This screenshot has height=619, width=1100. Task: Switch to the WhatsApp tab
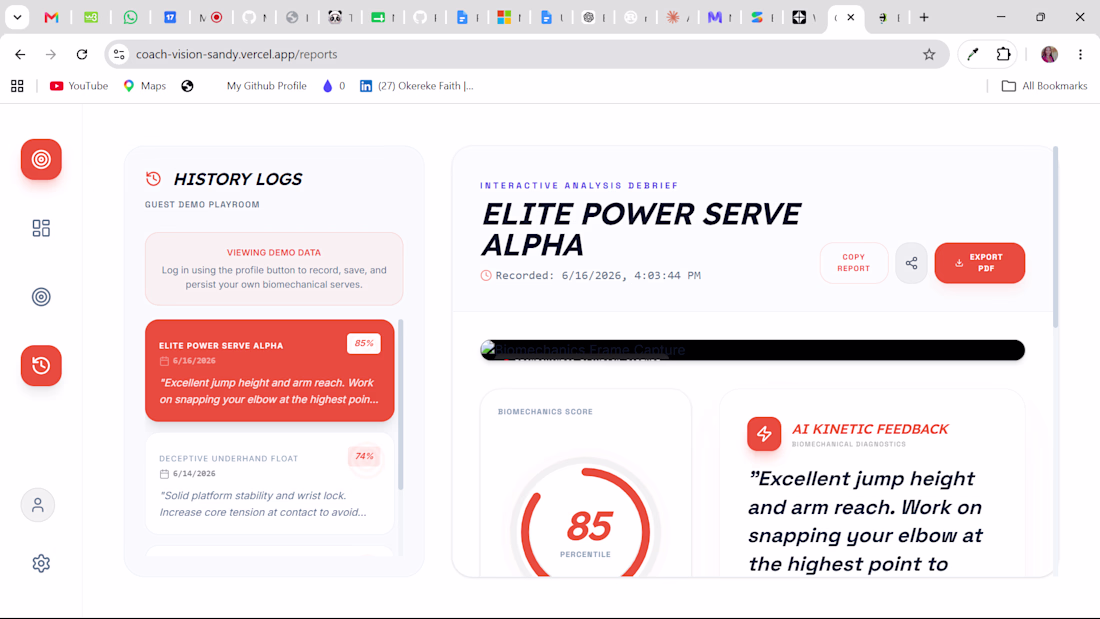click(130, 18)
